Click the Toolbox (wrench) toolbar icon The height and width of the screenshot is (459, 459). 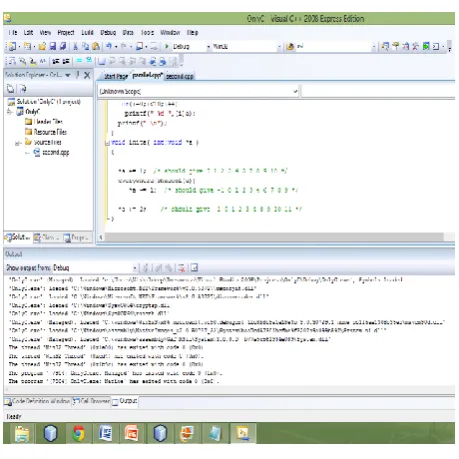point(415,46)
